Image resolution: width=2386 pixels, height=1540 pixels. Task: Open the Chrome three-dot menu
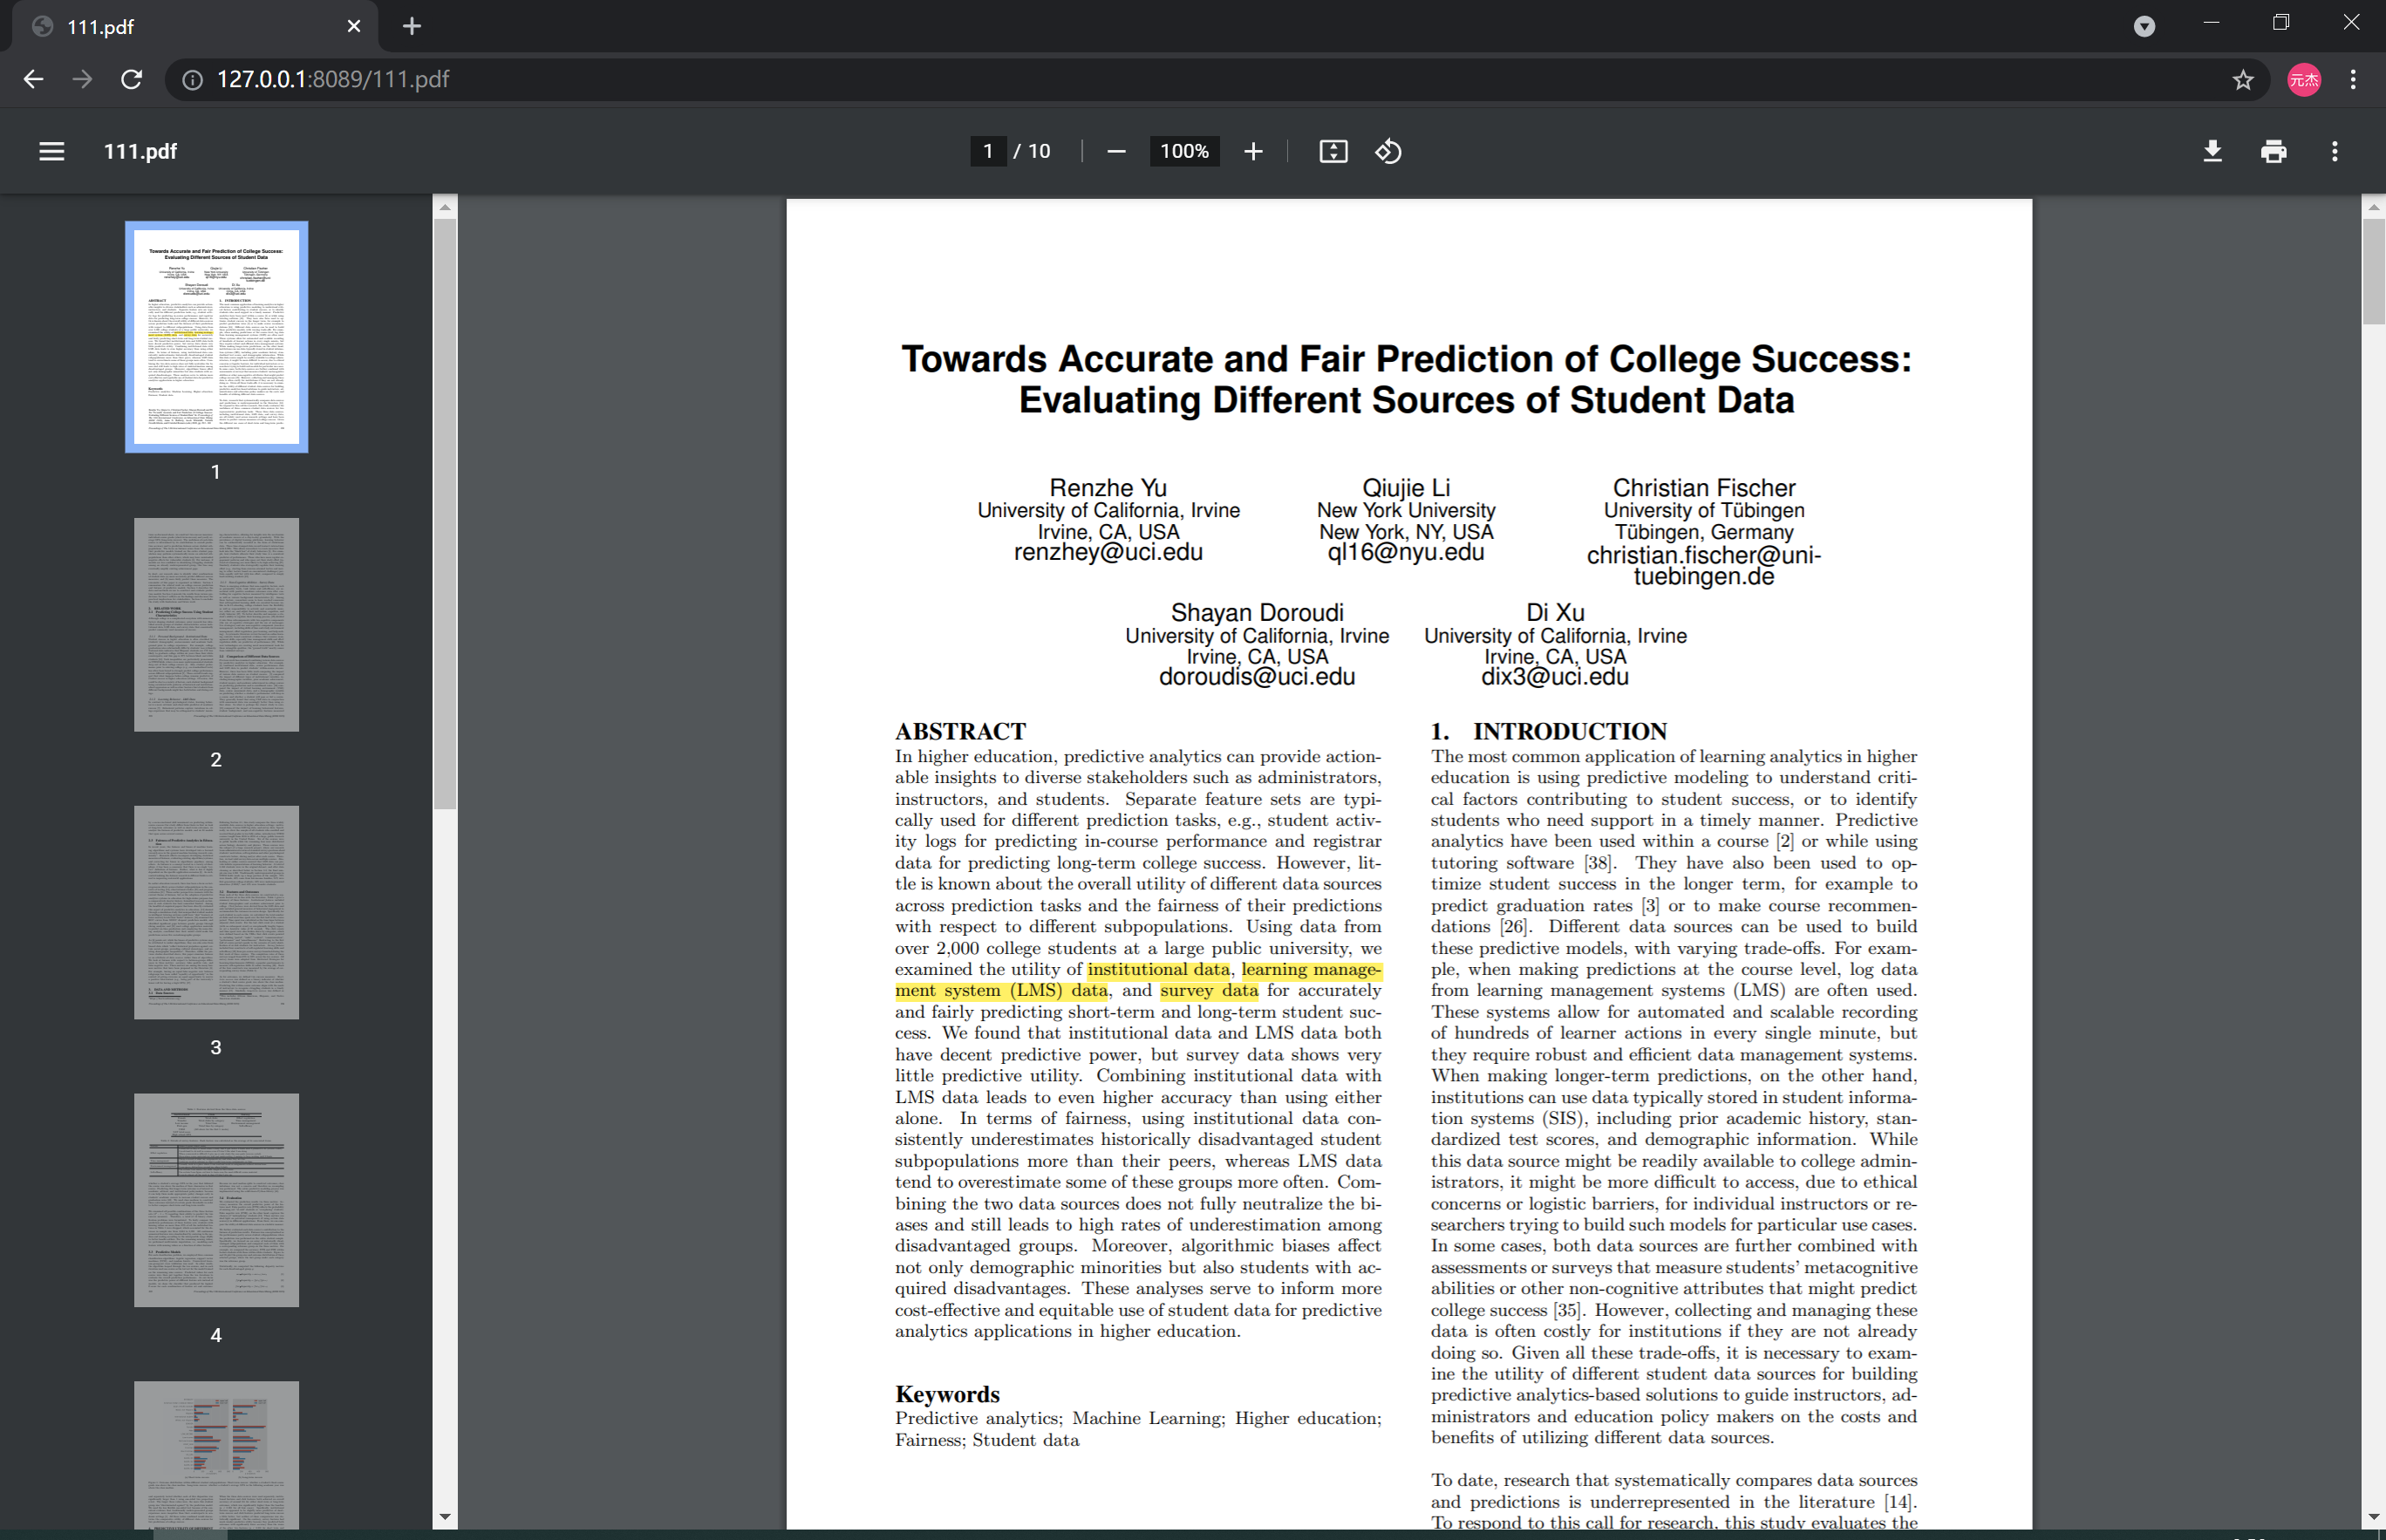(x=2353, y=79)
